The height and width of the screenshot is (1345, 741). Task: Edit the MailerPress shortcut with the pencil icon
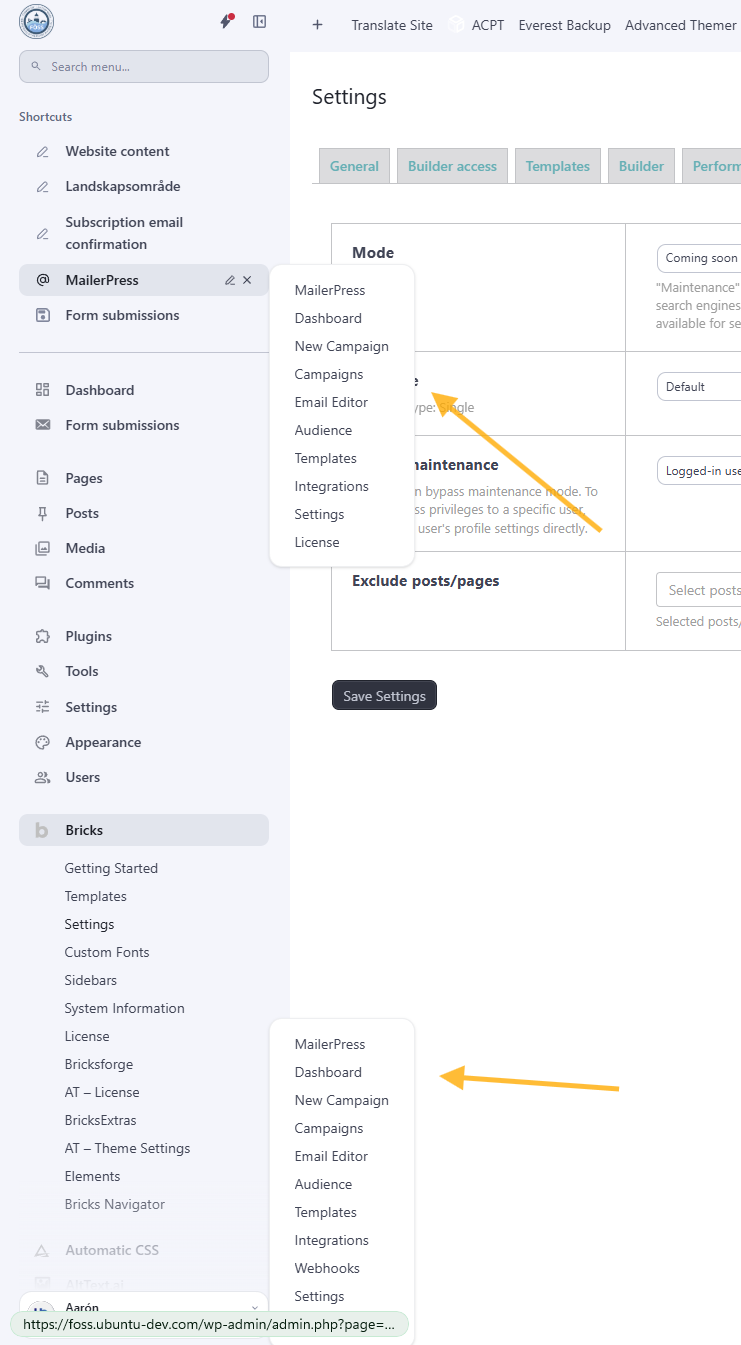point(230,280)
